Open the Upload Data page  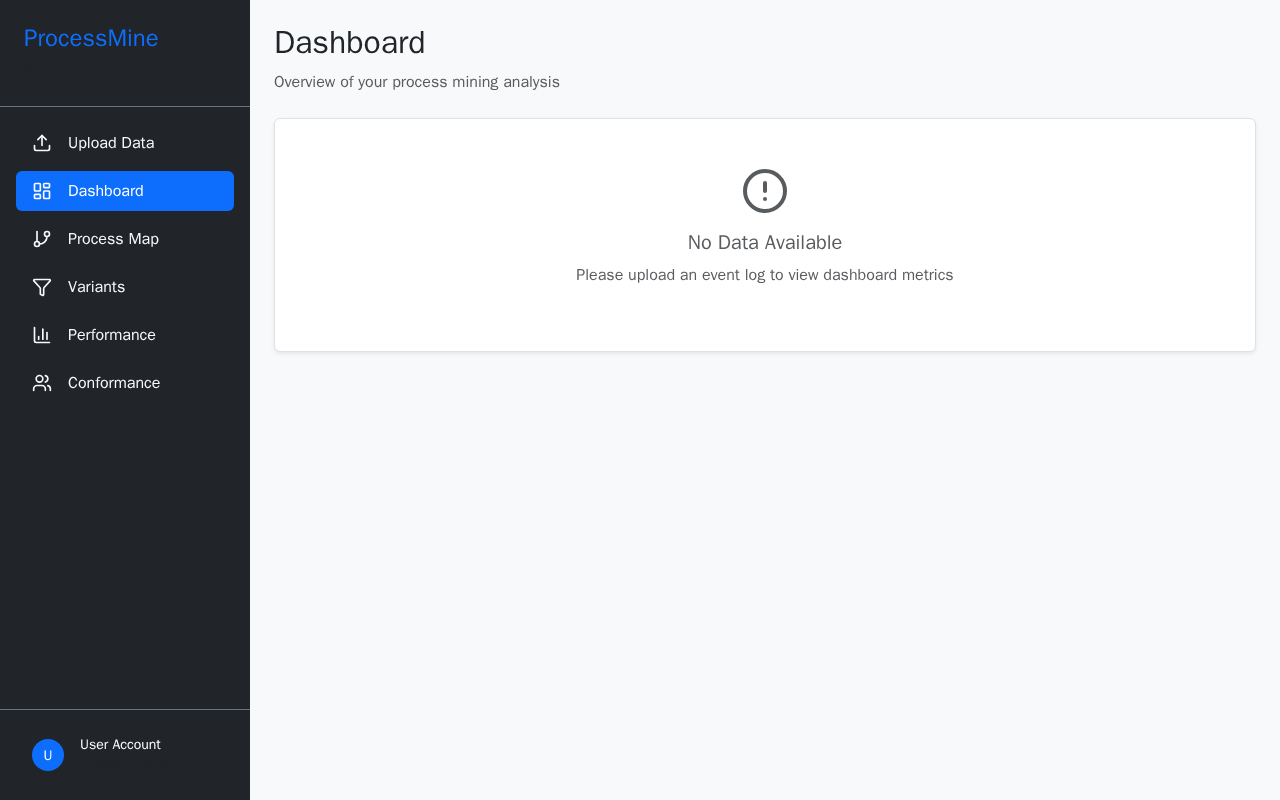coord(125,143)
